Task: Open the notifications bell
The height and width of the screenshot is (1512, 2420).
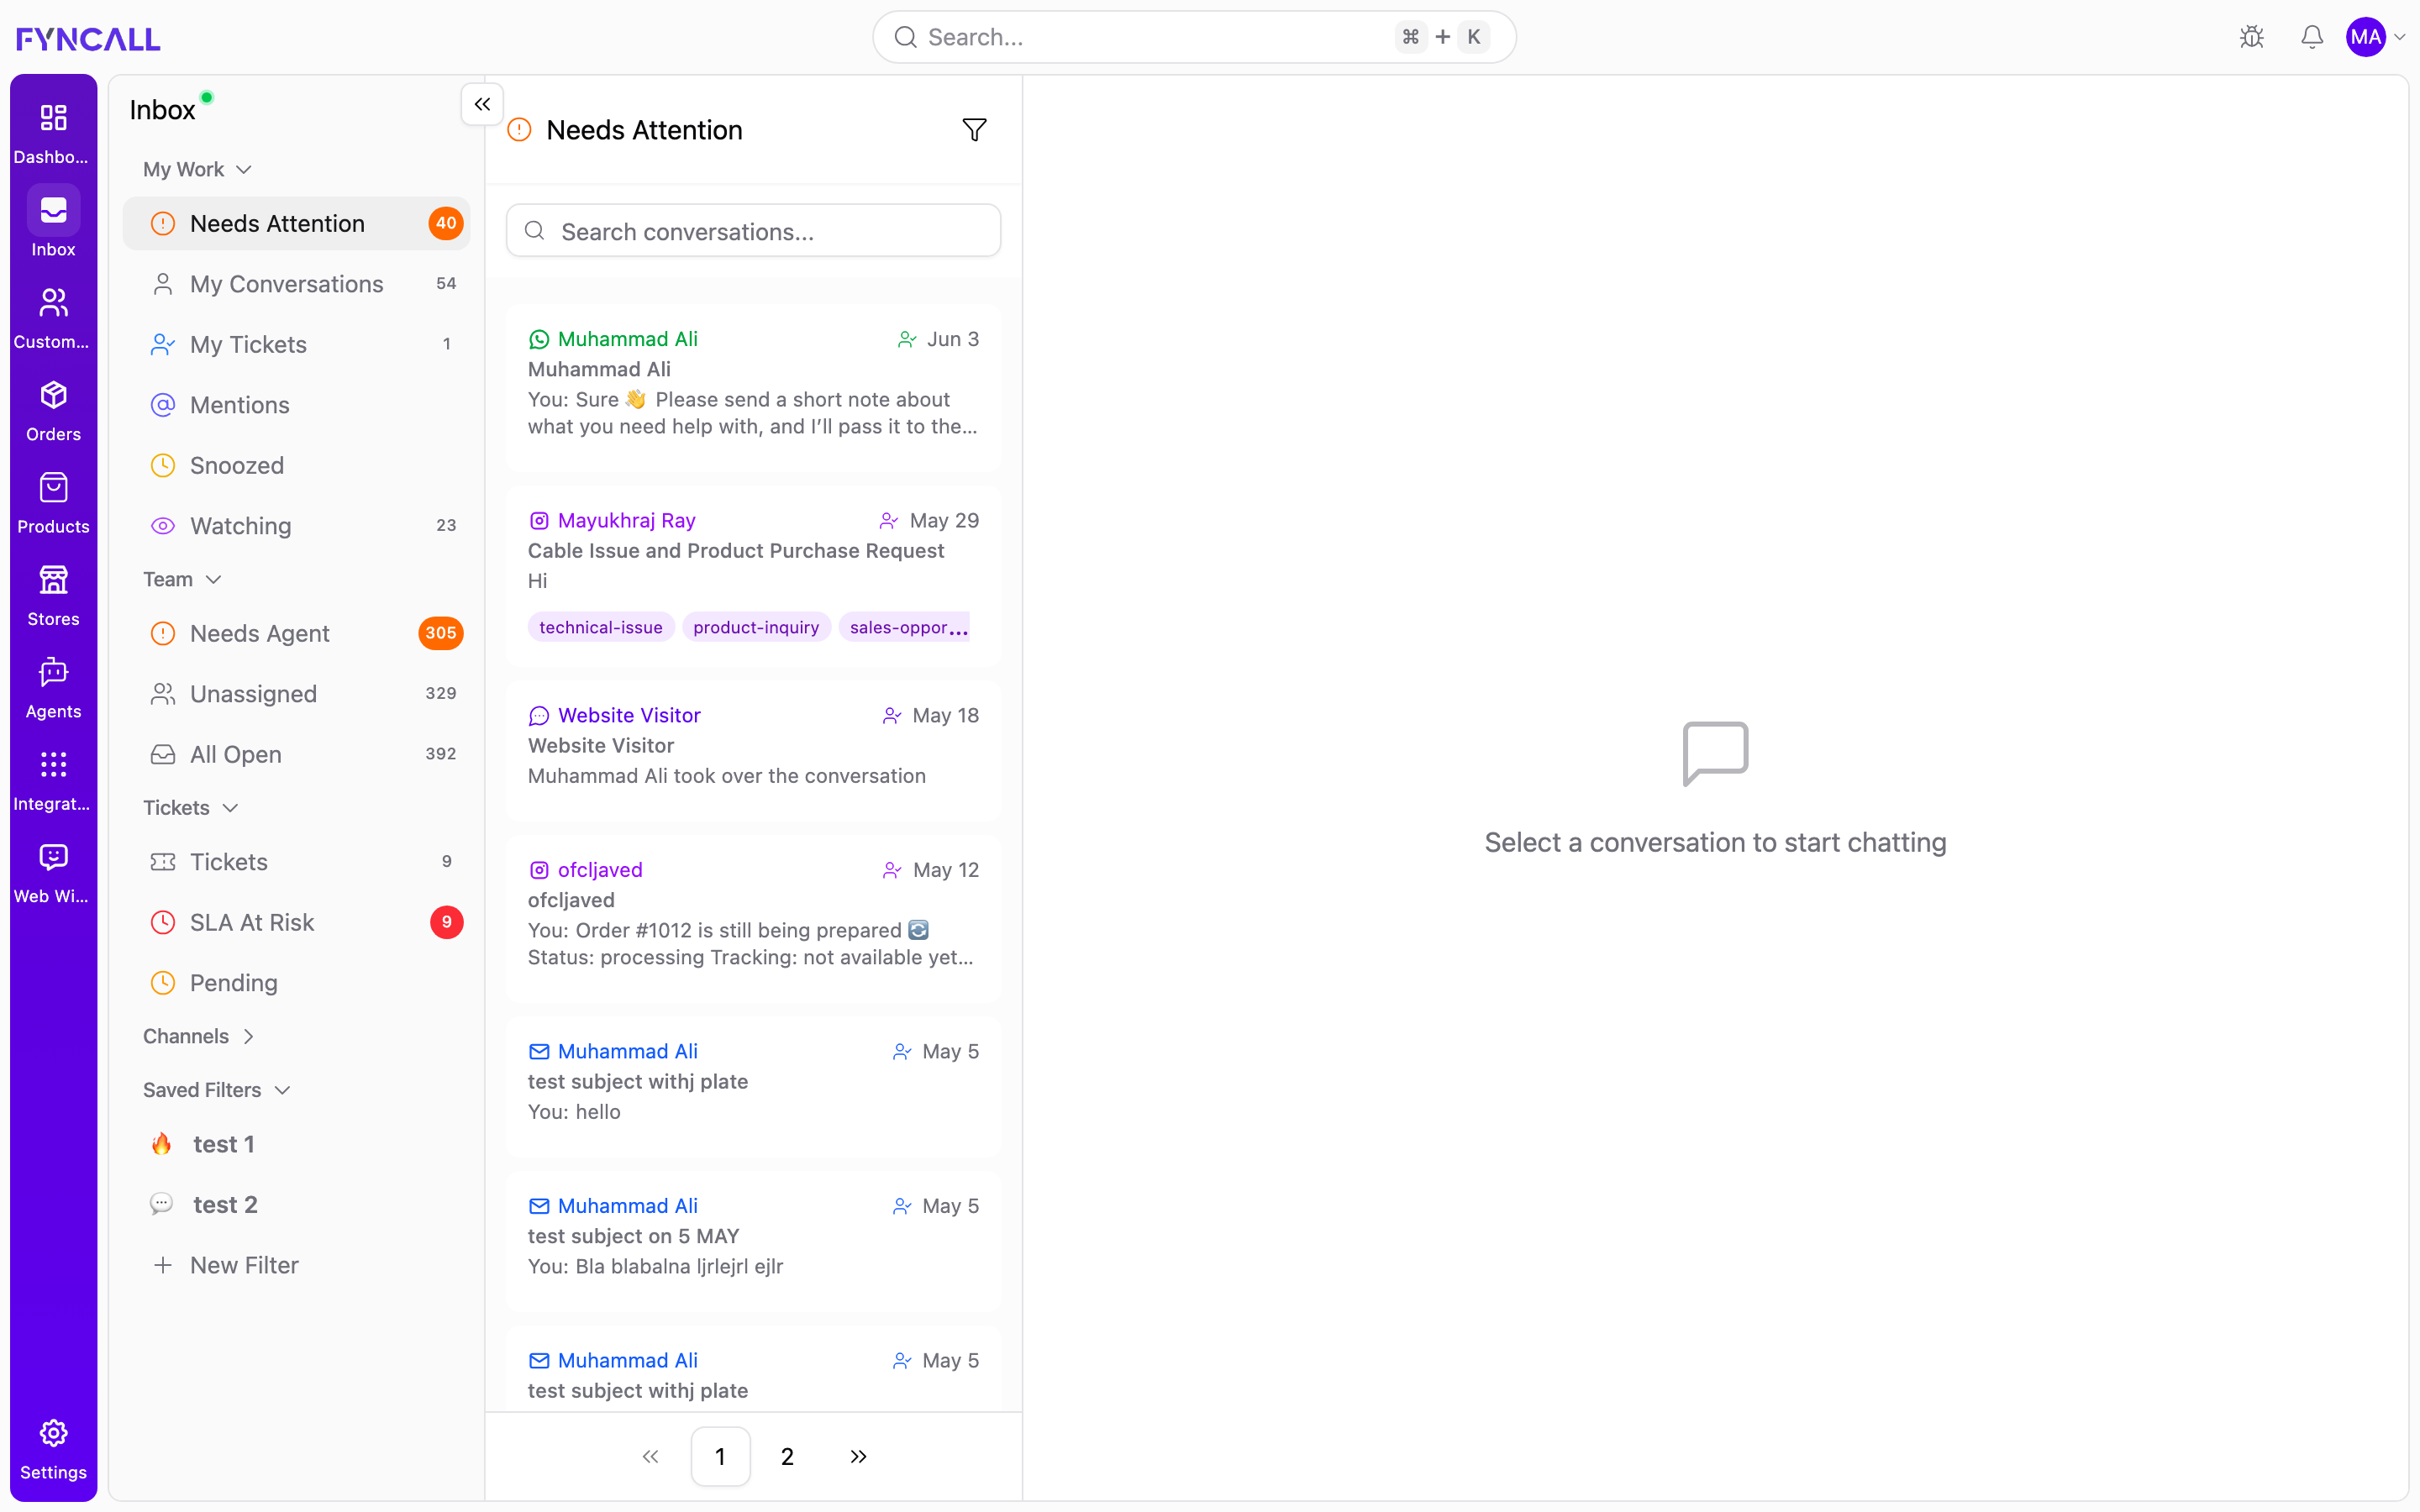Action: tap(2312, 37)
